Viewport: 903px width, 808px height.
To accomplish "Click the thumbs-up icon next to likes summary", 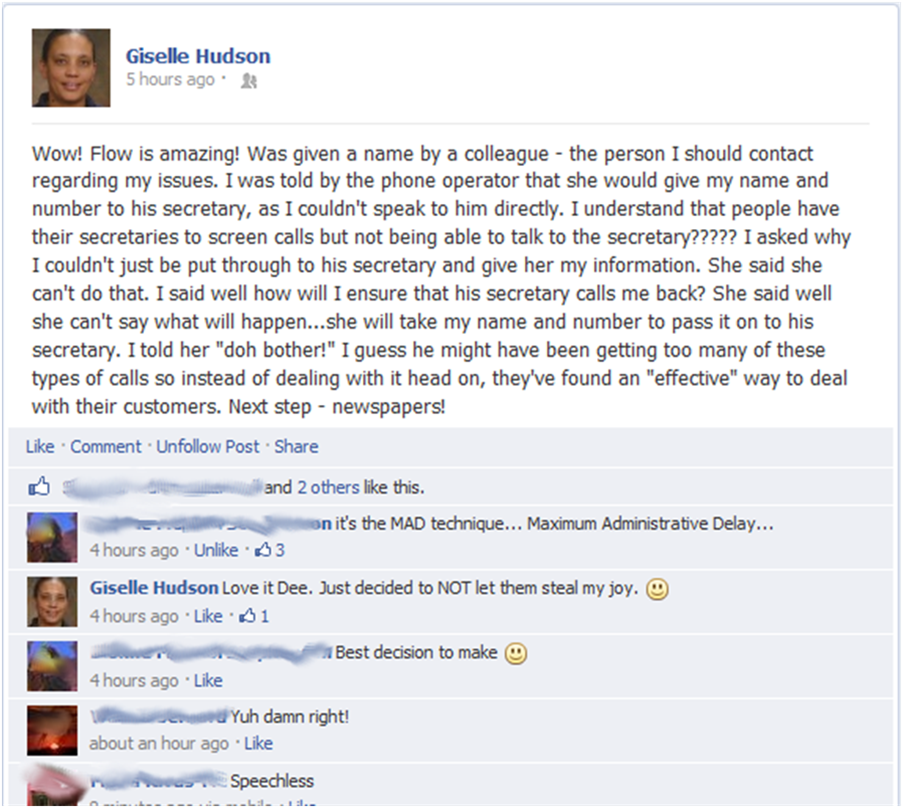I will click(39, 487).
